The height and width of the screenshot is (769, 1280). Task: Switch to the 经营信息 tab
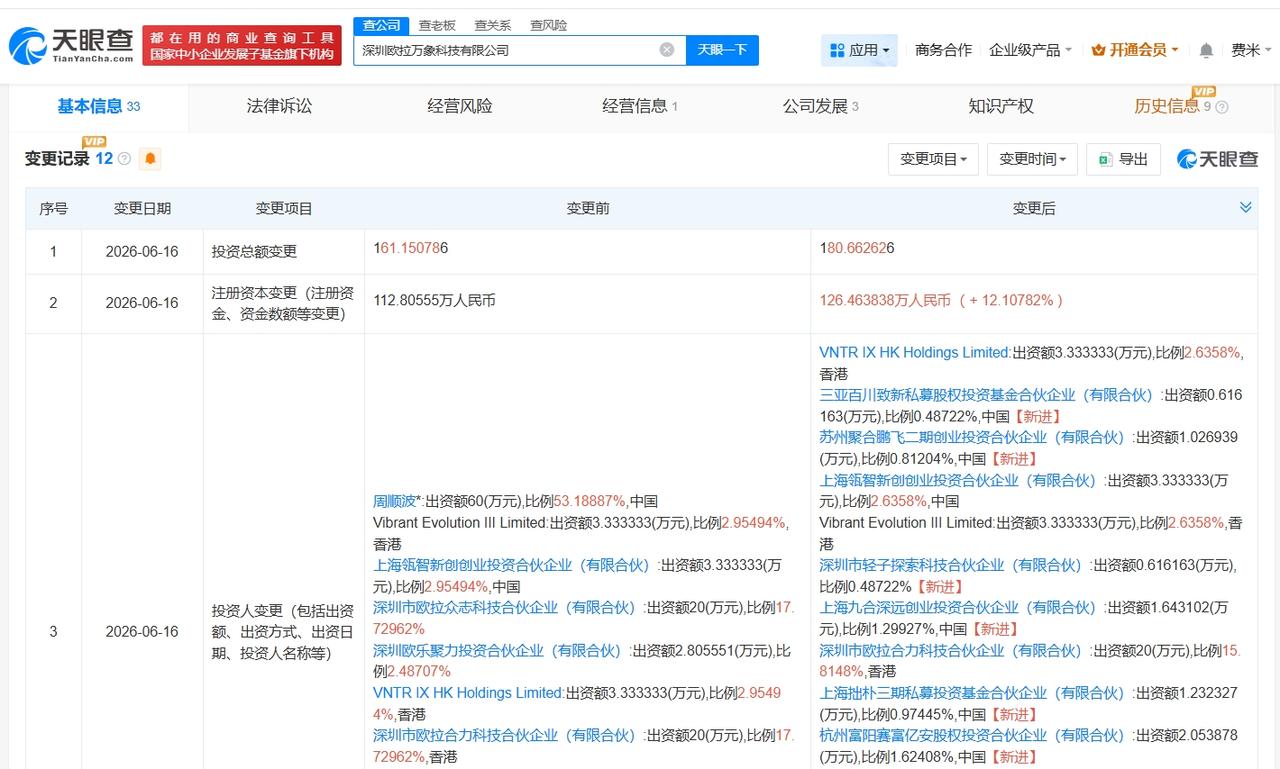point(640,106)
